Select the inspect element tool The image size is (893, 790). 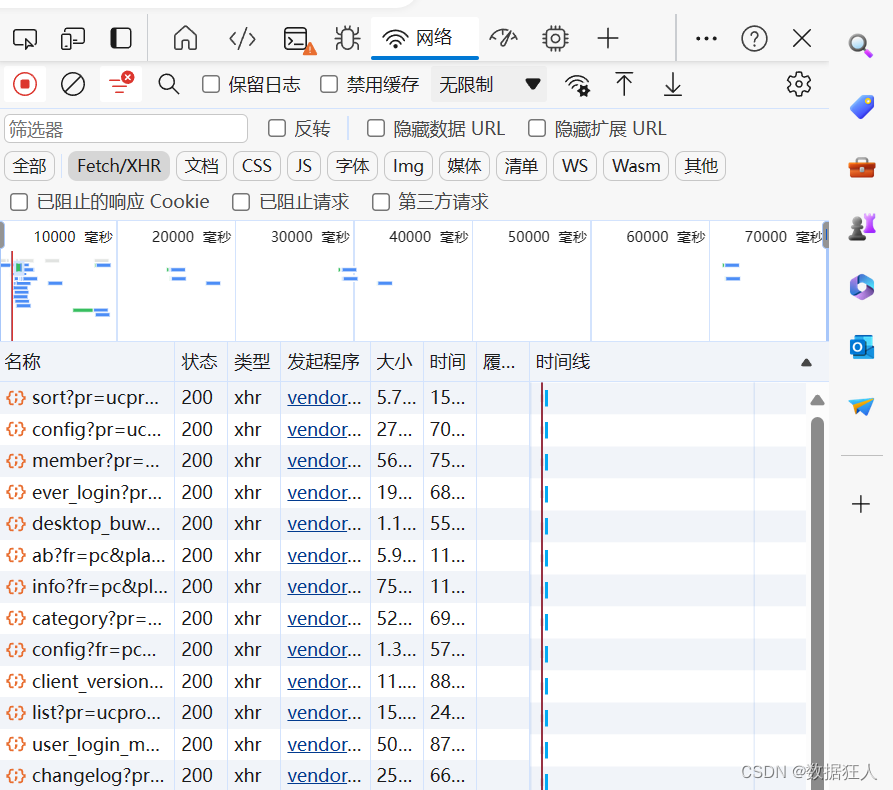coord(24,39)
